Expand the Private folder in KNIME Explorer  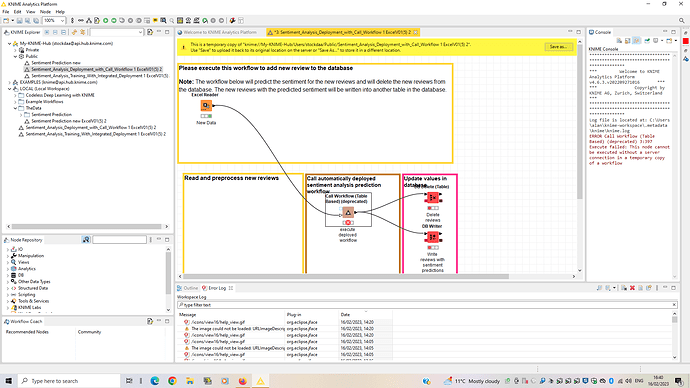[x=15, y=50]
